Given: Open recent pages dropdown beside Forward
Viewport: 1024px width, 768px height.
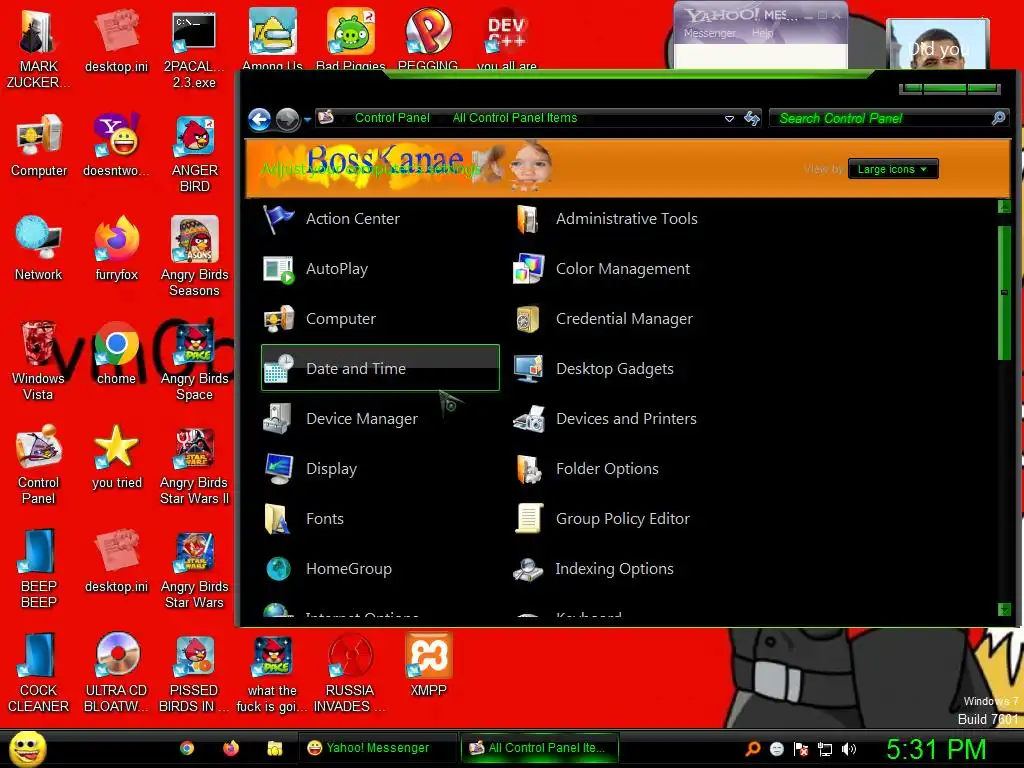Looking at the screenshot, I should pos(307,120).
